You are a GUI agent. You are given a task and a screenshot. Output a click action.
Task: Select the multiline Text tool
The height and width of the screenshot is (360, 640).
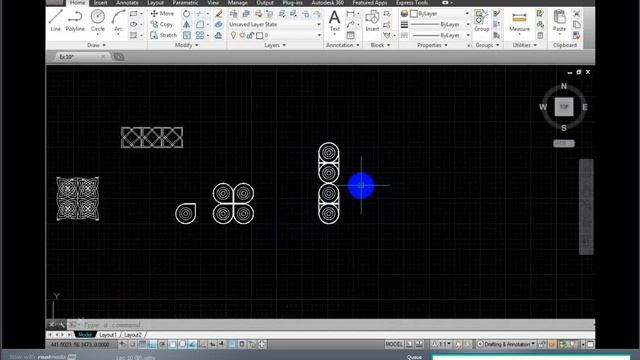[x=334, y=20]
